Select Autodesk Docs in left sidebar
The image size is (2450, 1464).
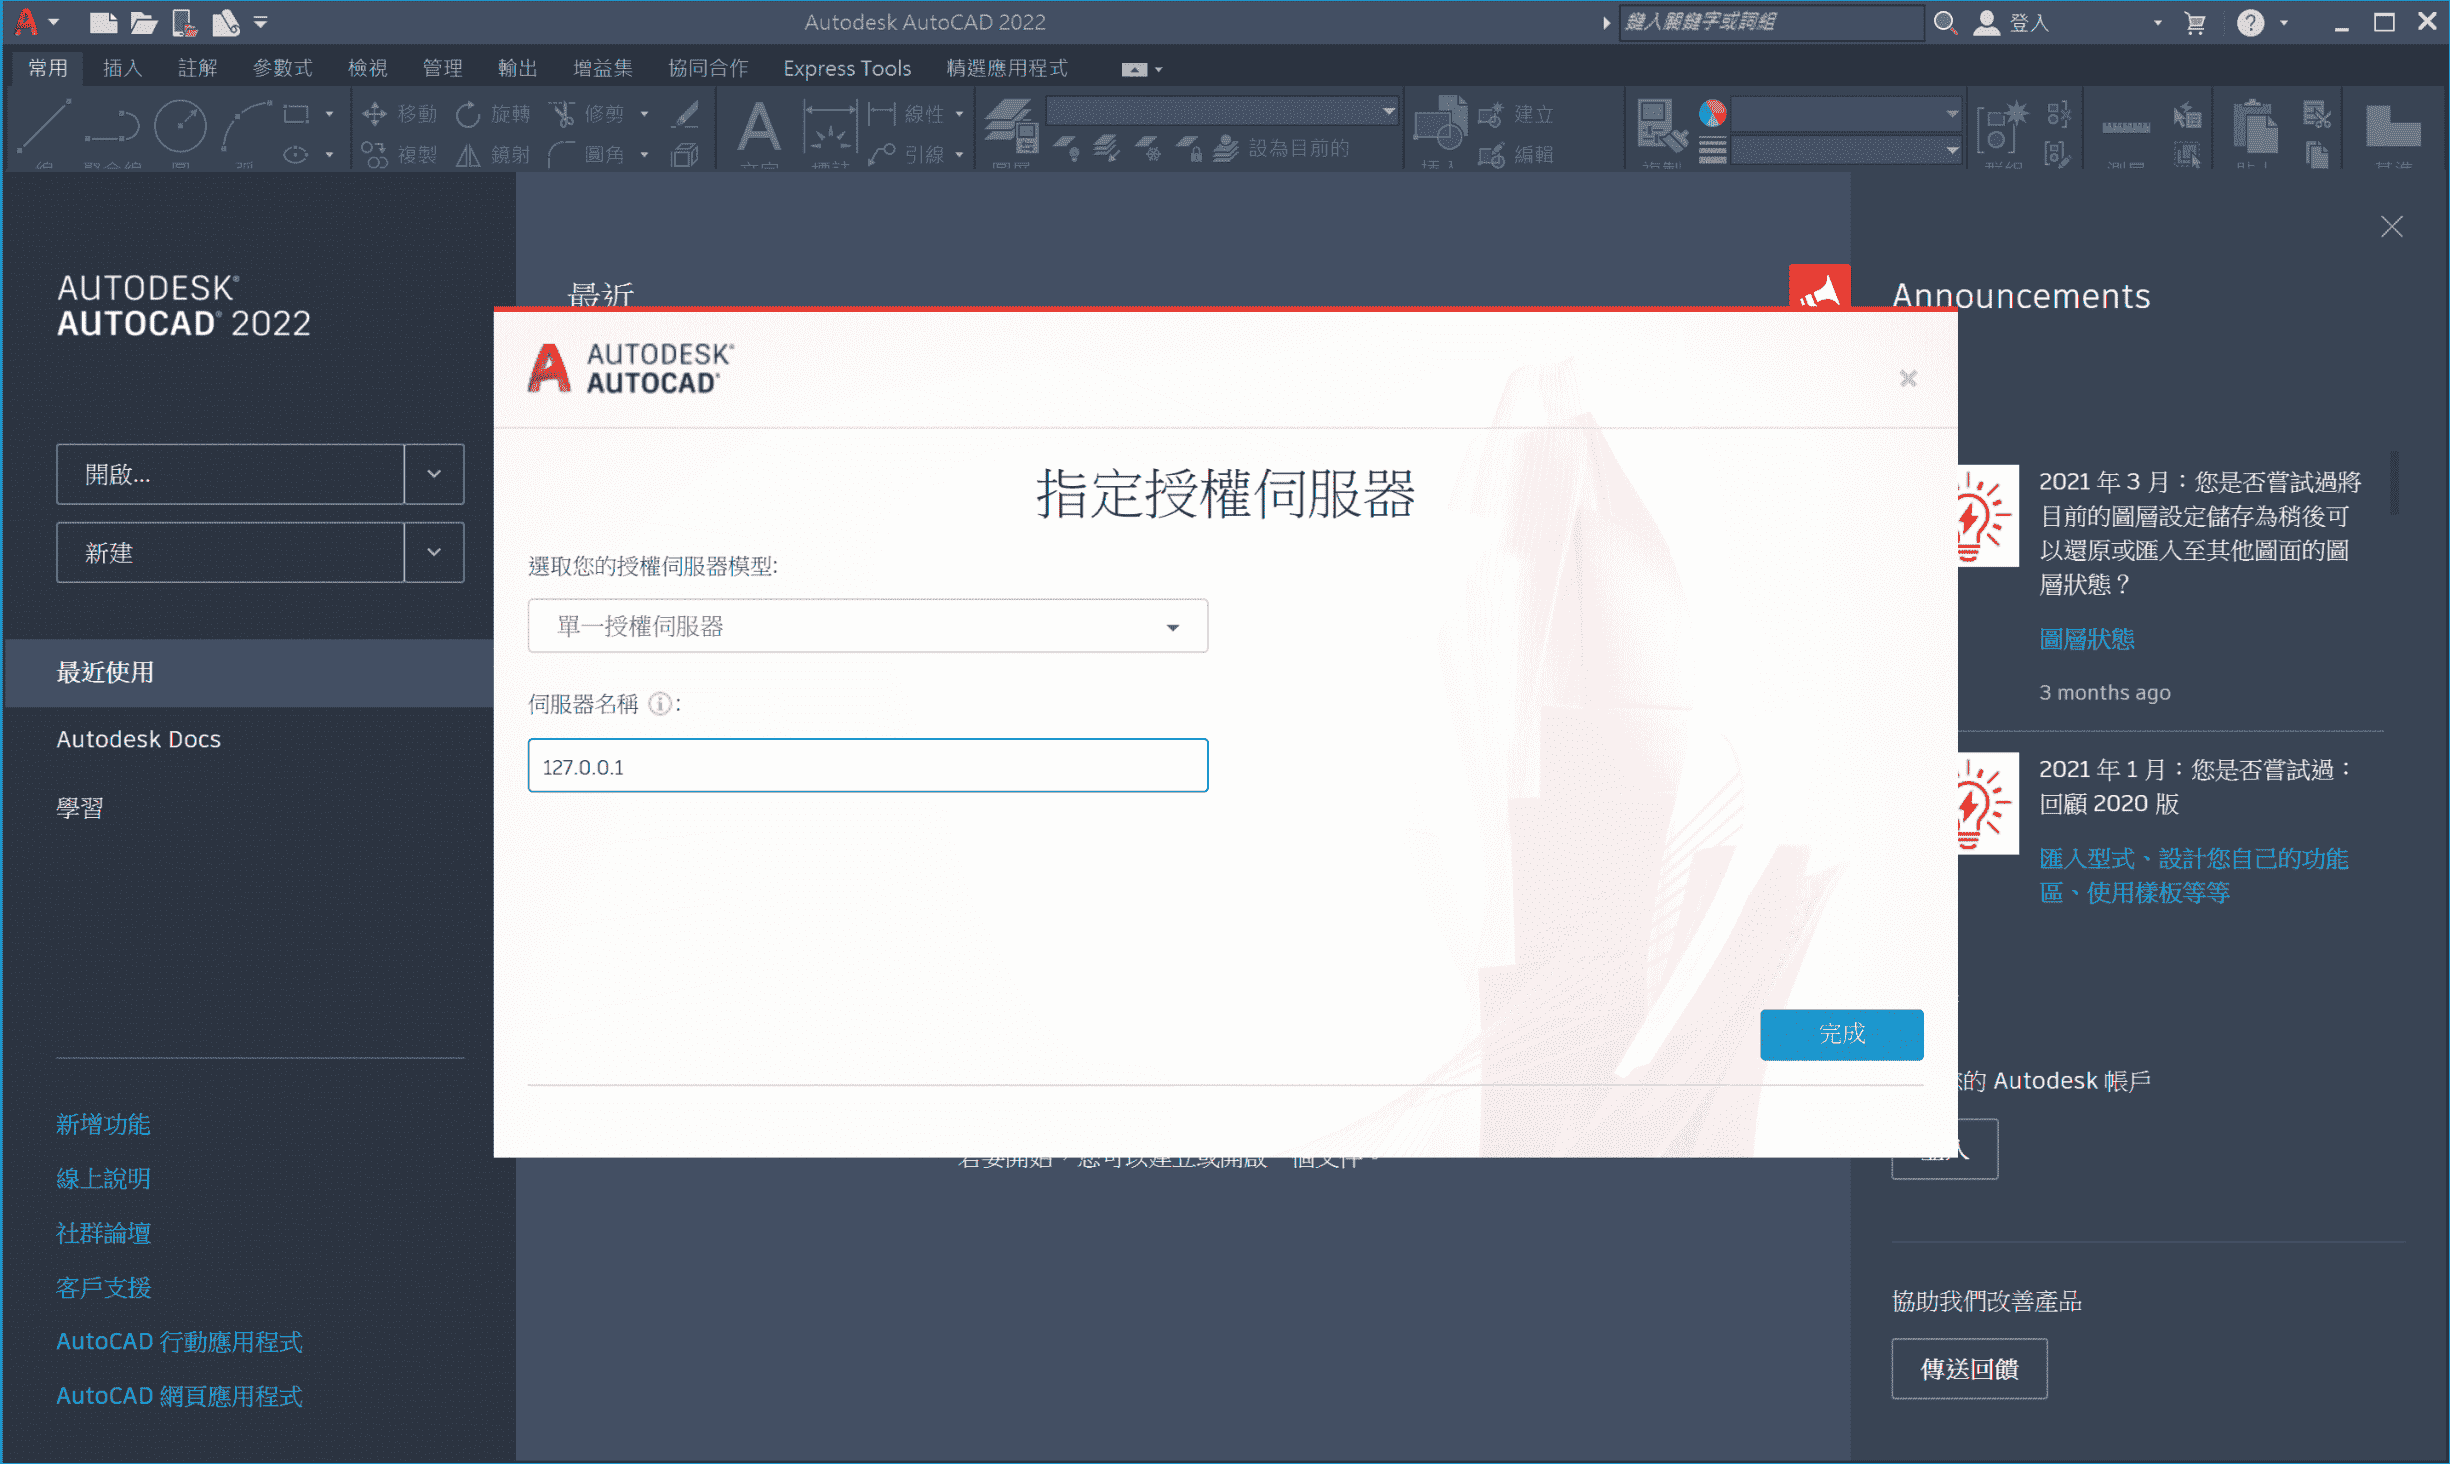point(138,739)
